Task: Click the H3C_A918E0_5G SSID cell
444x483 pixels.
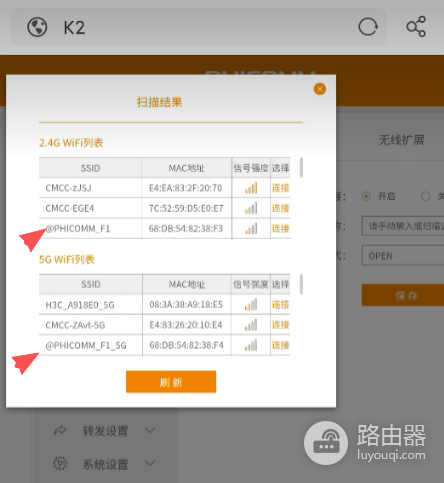Action: [x=90, y=305]
